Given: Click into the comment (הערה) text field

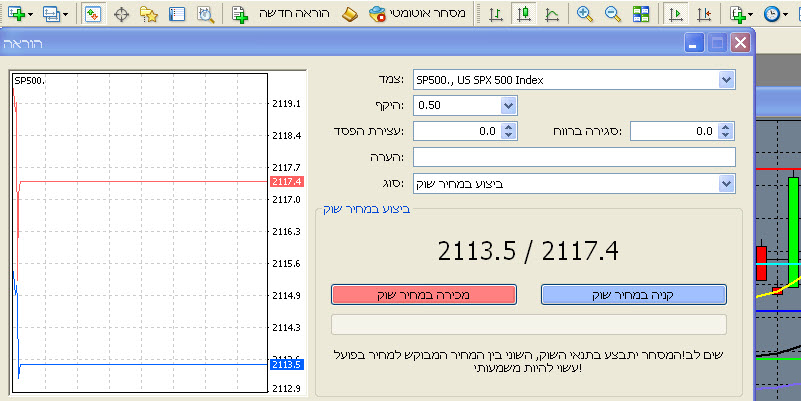Looking at the screenshot, I should (x=573, y=157).
